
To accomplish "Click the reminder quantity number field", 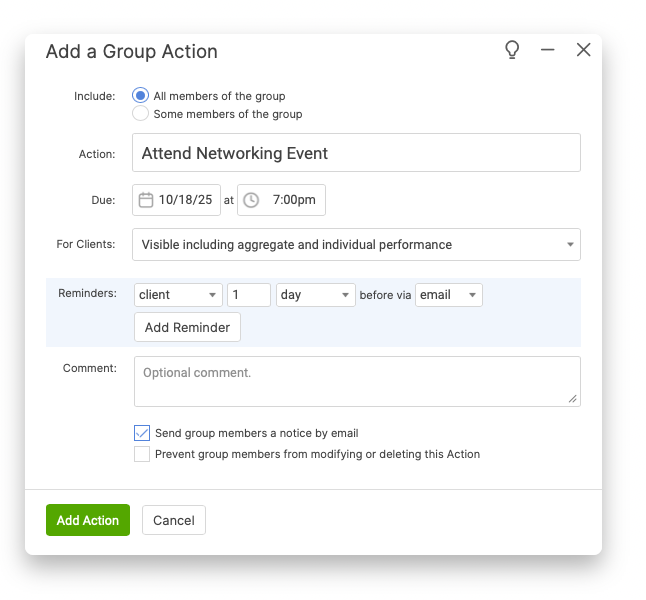I will [249, 295].
